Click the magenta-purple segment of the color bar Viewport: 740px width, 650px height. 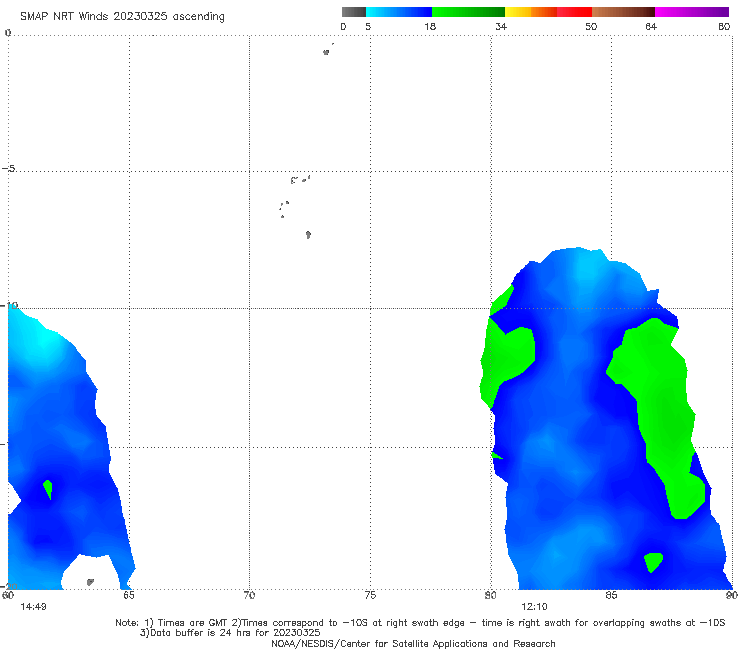click(x=692, y=12)
